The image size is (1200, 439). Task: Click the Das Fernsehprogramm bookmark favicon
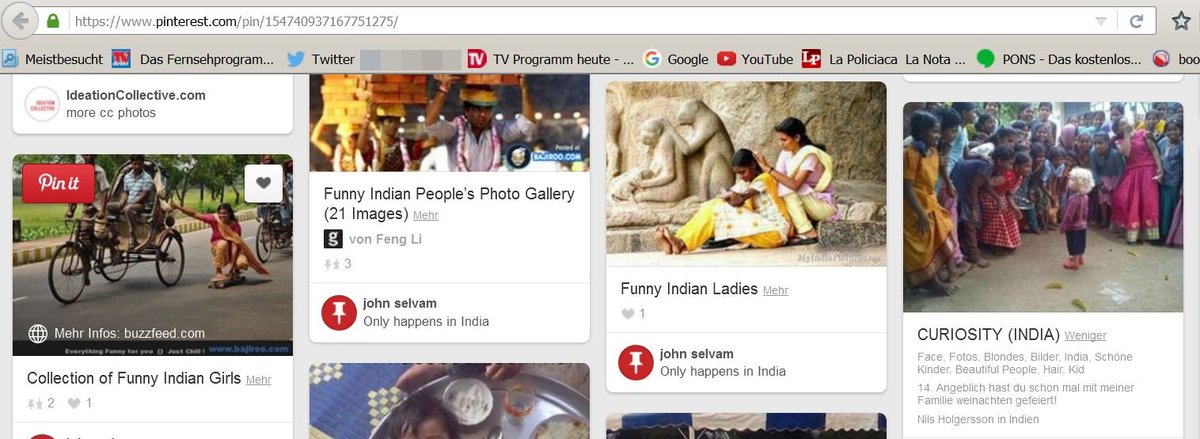121,59
